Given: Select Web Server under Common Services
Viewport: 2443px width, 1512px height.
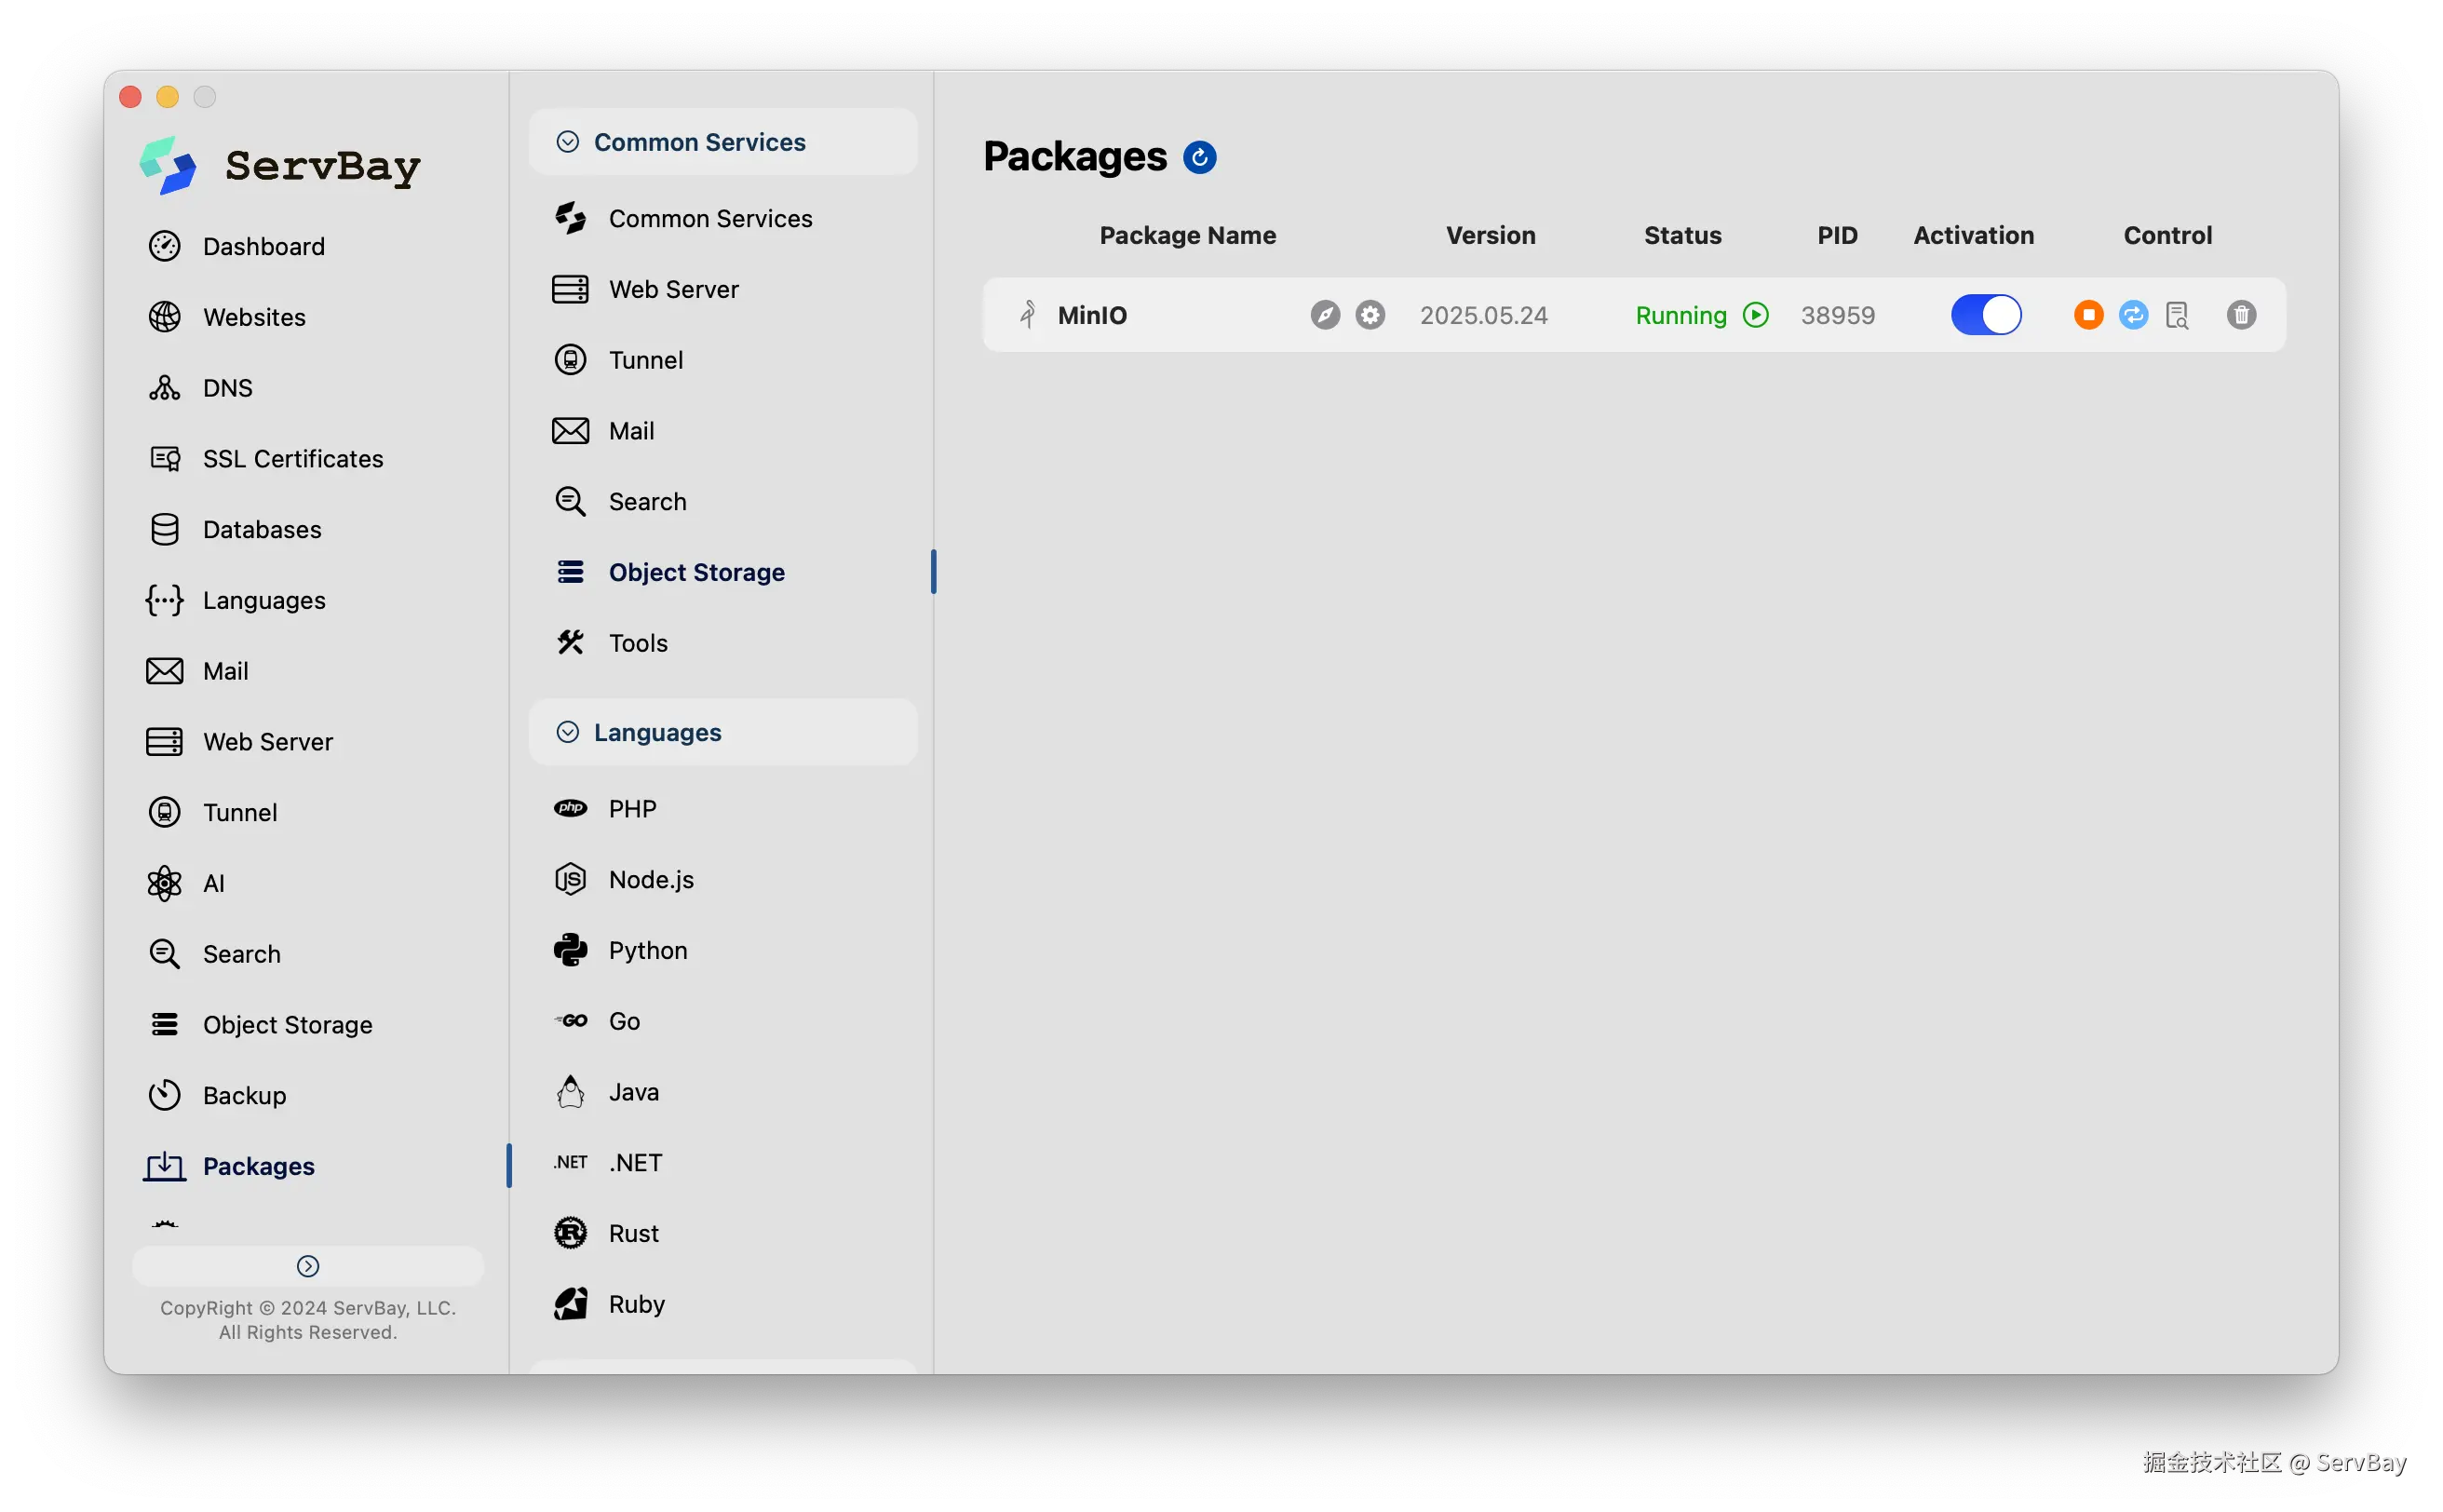Looking at the screenshot, I should coord(673,289).
